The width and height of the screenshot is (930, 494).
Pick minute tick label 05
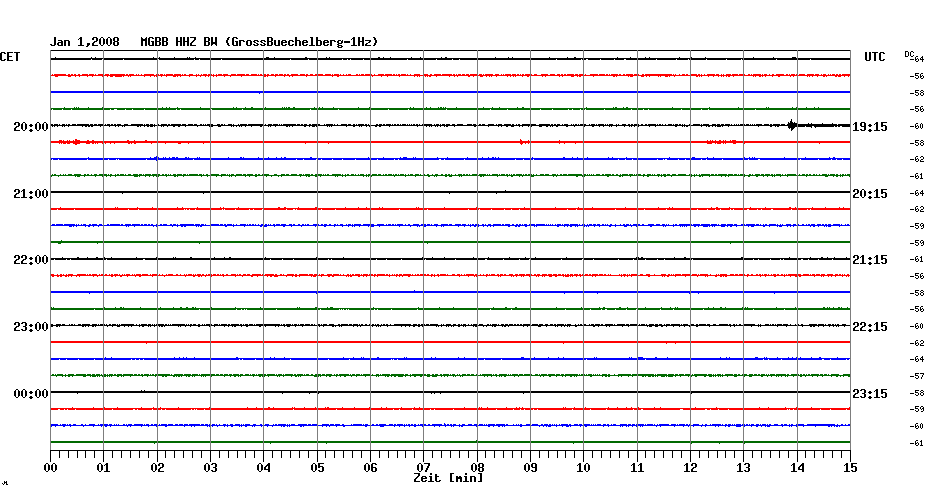click(x=317, y=467)
